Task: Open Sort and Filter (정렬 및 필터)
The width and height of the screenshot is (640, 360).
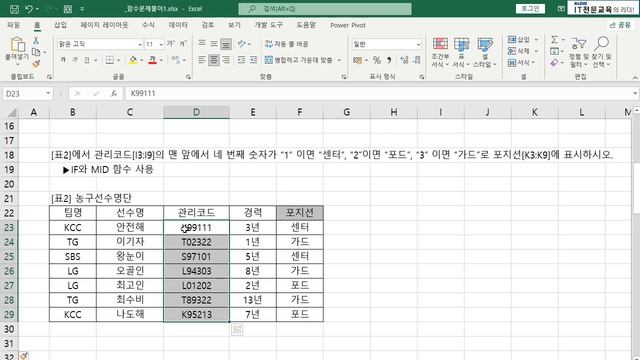Action: [x=578, y=52]
